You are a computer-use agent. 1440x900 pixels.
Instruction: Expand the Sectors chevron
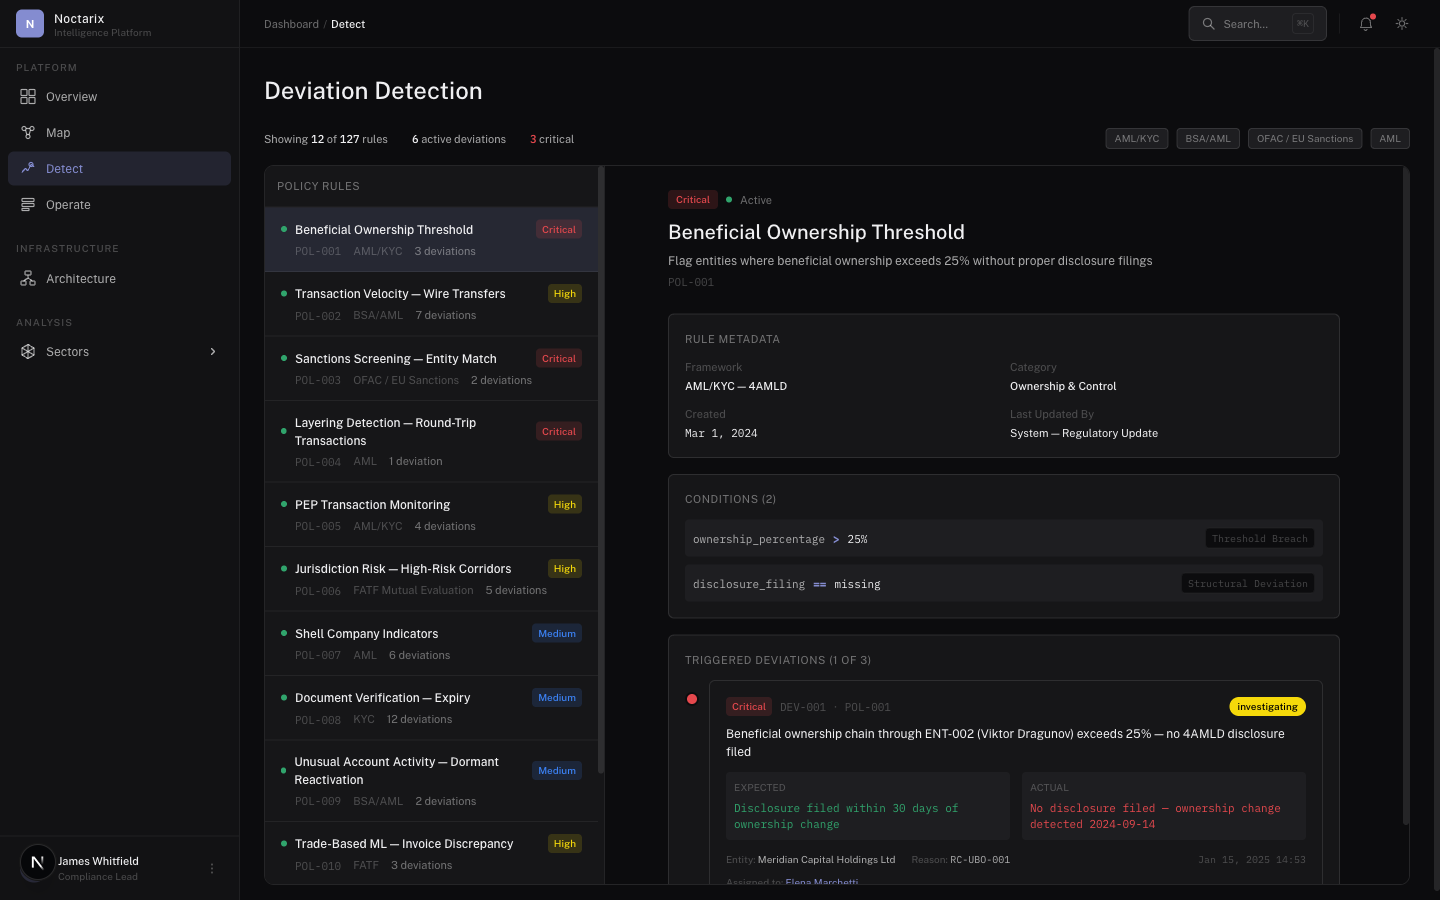click(213, 352)
